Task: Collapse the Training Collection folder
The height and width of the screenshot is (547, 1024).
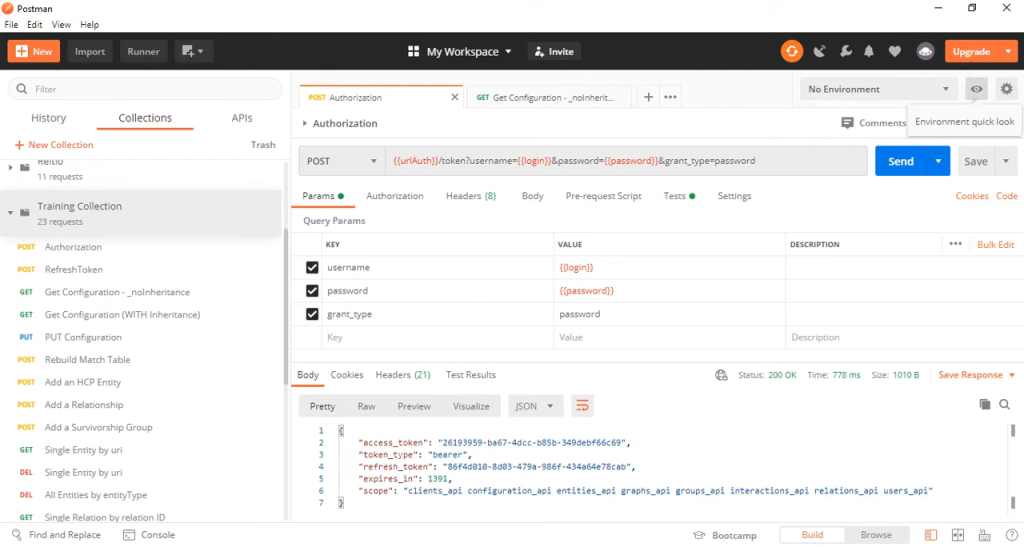Action: pos(10,213)
